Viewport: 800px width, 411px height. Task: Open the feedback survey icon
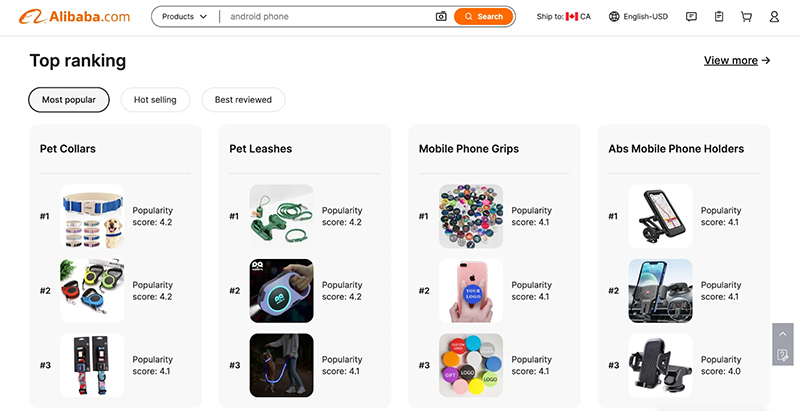[x=783, y=355]
